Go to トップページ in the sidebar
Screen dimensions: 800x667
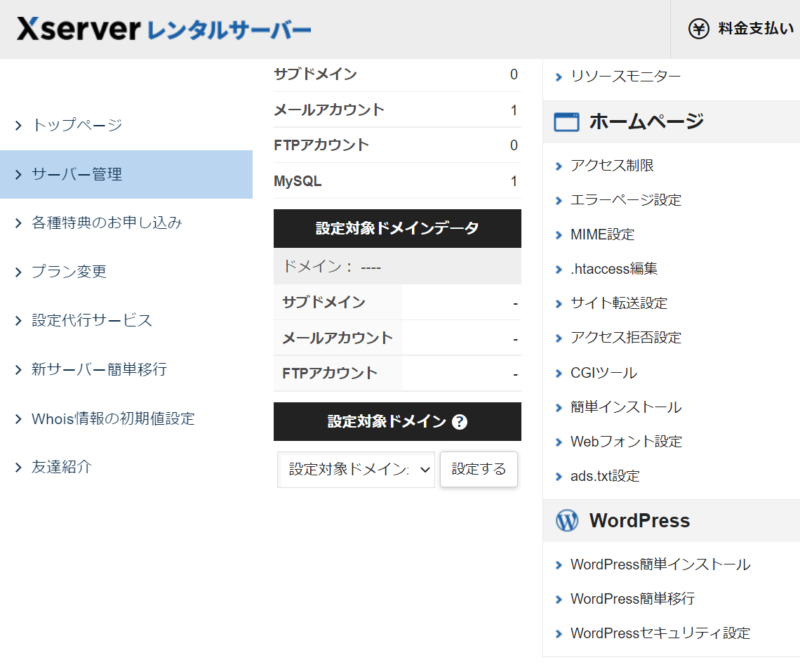click(77, 125)
